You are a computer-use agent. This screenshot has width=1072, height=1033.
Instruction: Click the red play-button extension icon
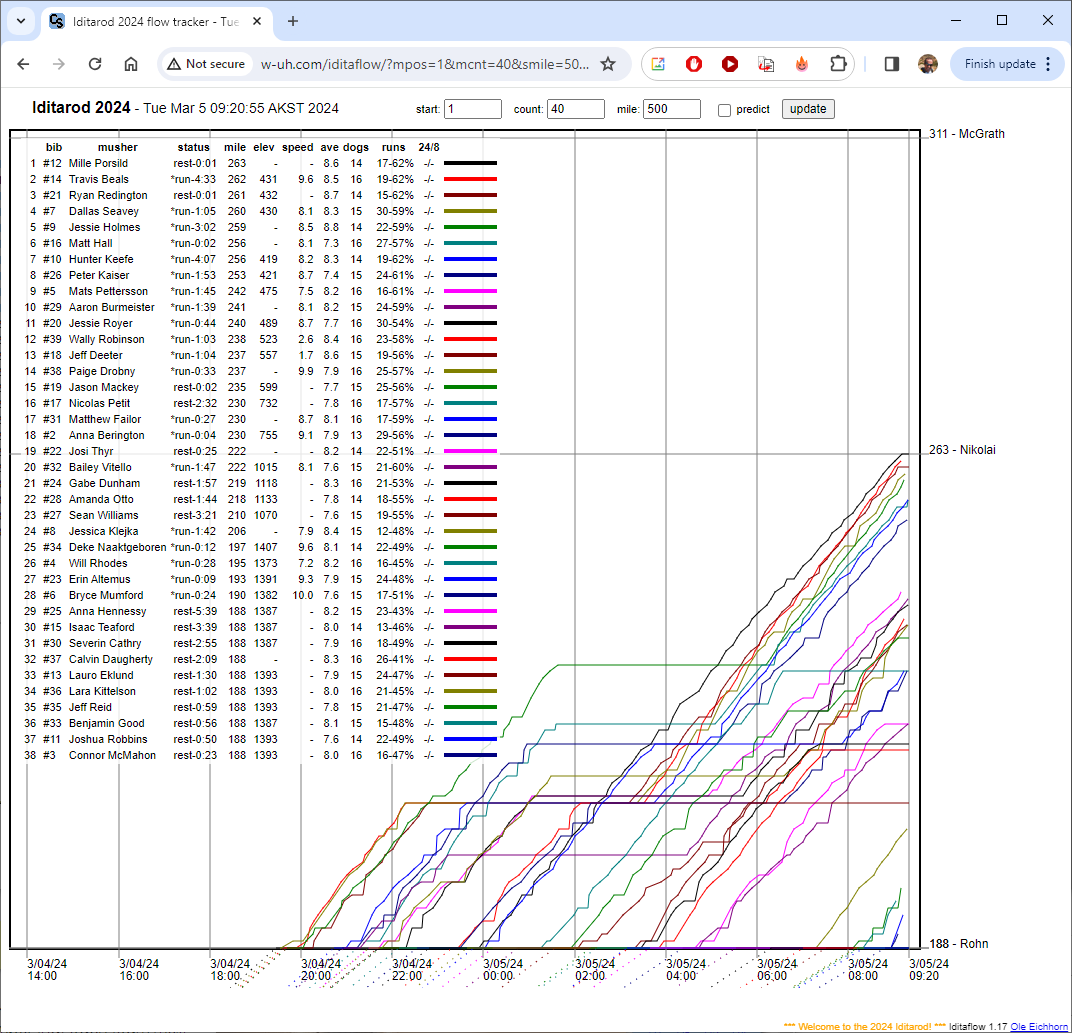[x=729, y=64]
